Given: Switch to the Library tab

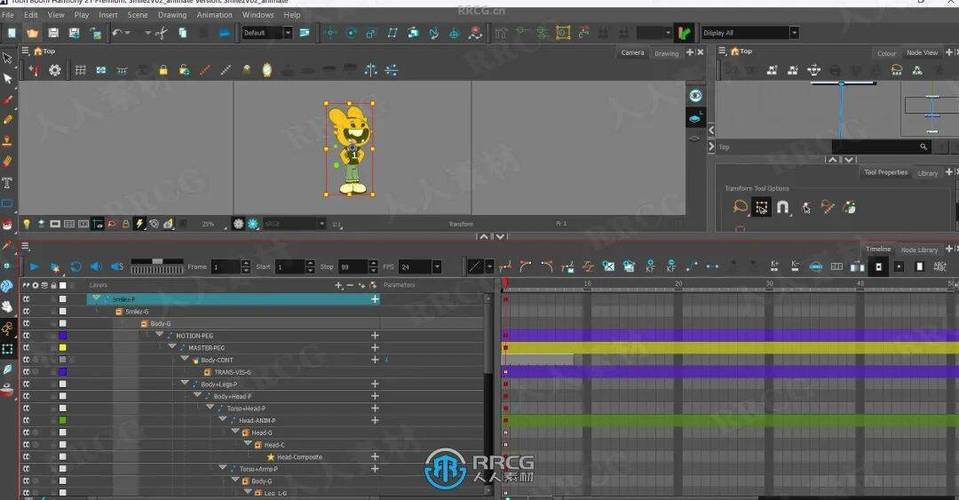Looking at the screenshot, I should click(x=927, y=173).
